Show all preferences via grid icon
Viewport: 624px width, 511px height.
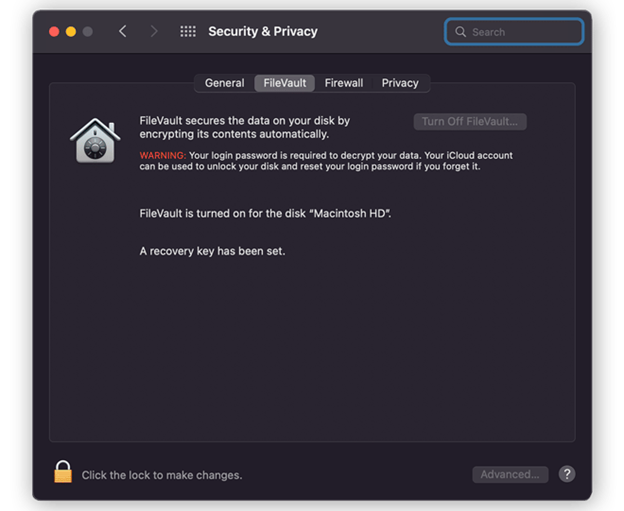[187, 31]
